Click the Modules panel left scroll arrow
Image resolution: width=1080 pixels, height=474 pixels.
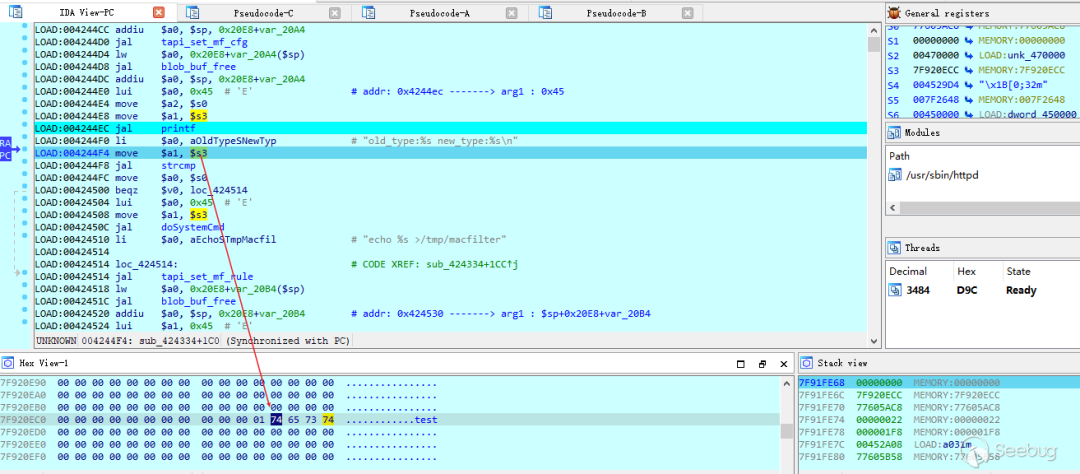893,207
